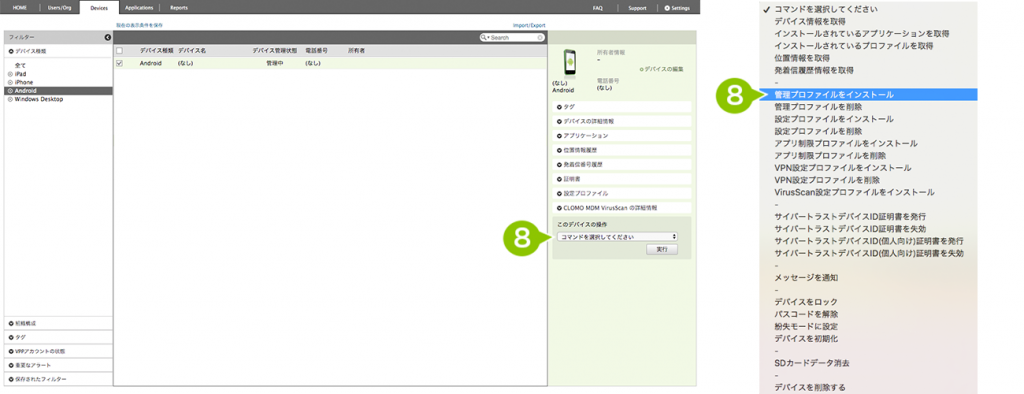Select VPN設定プロファイルをインストール menu entry

842,168
